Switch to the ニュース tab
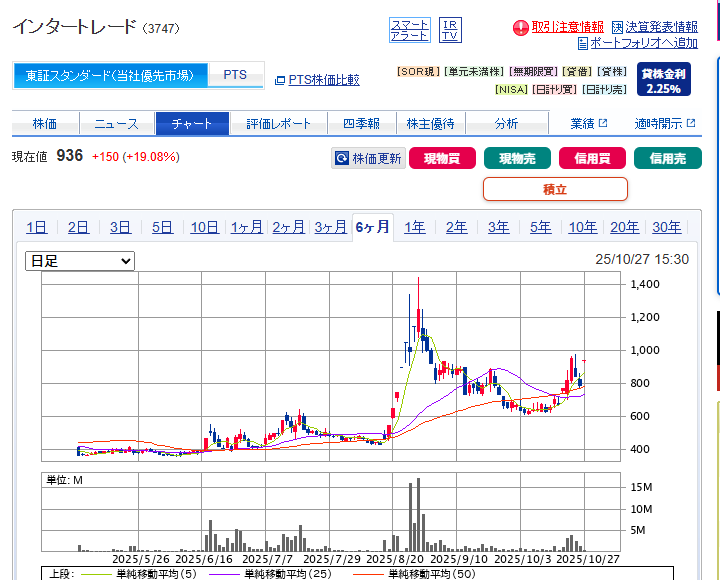Screen dimensions: 720x580 tap(117, 124)
